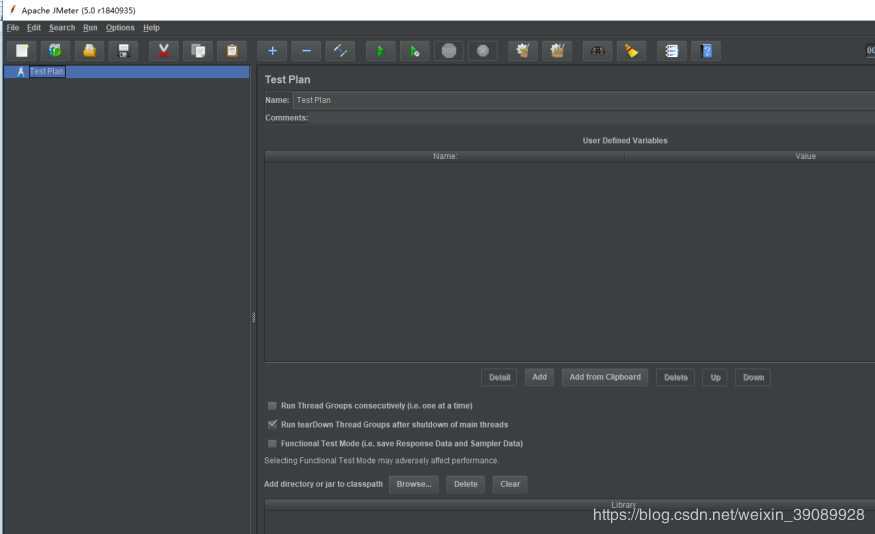This screenshot has height=534, width=875.
Task: Click the Shutdown test icon
Action: pos(483,51)
